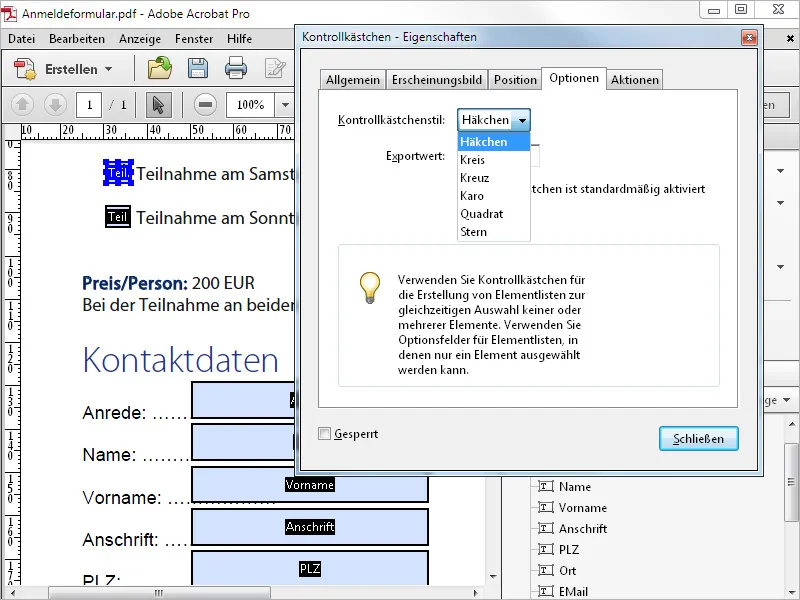Open the Anzeige menu
Viewport: 800px width, 600px height.
click(x=140, y=39)
